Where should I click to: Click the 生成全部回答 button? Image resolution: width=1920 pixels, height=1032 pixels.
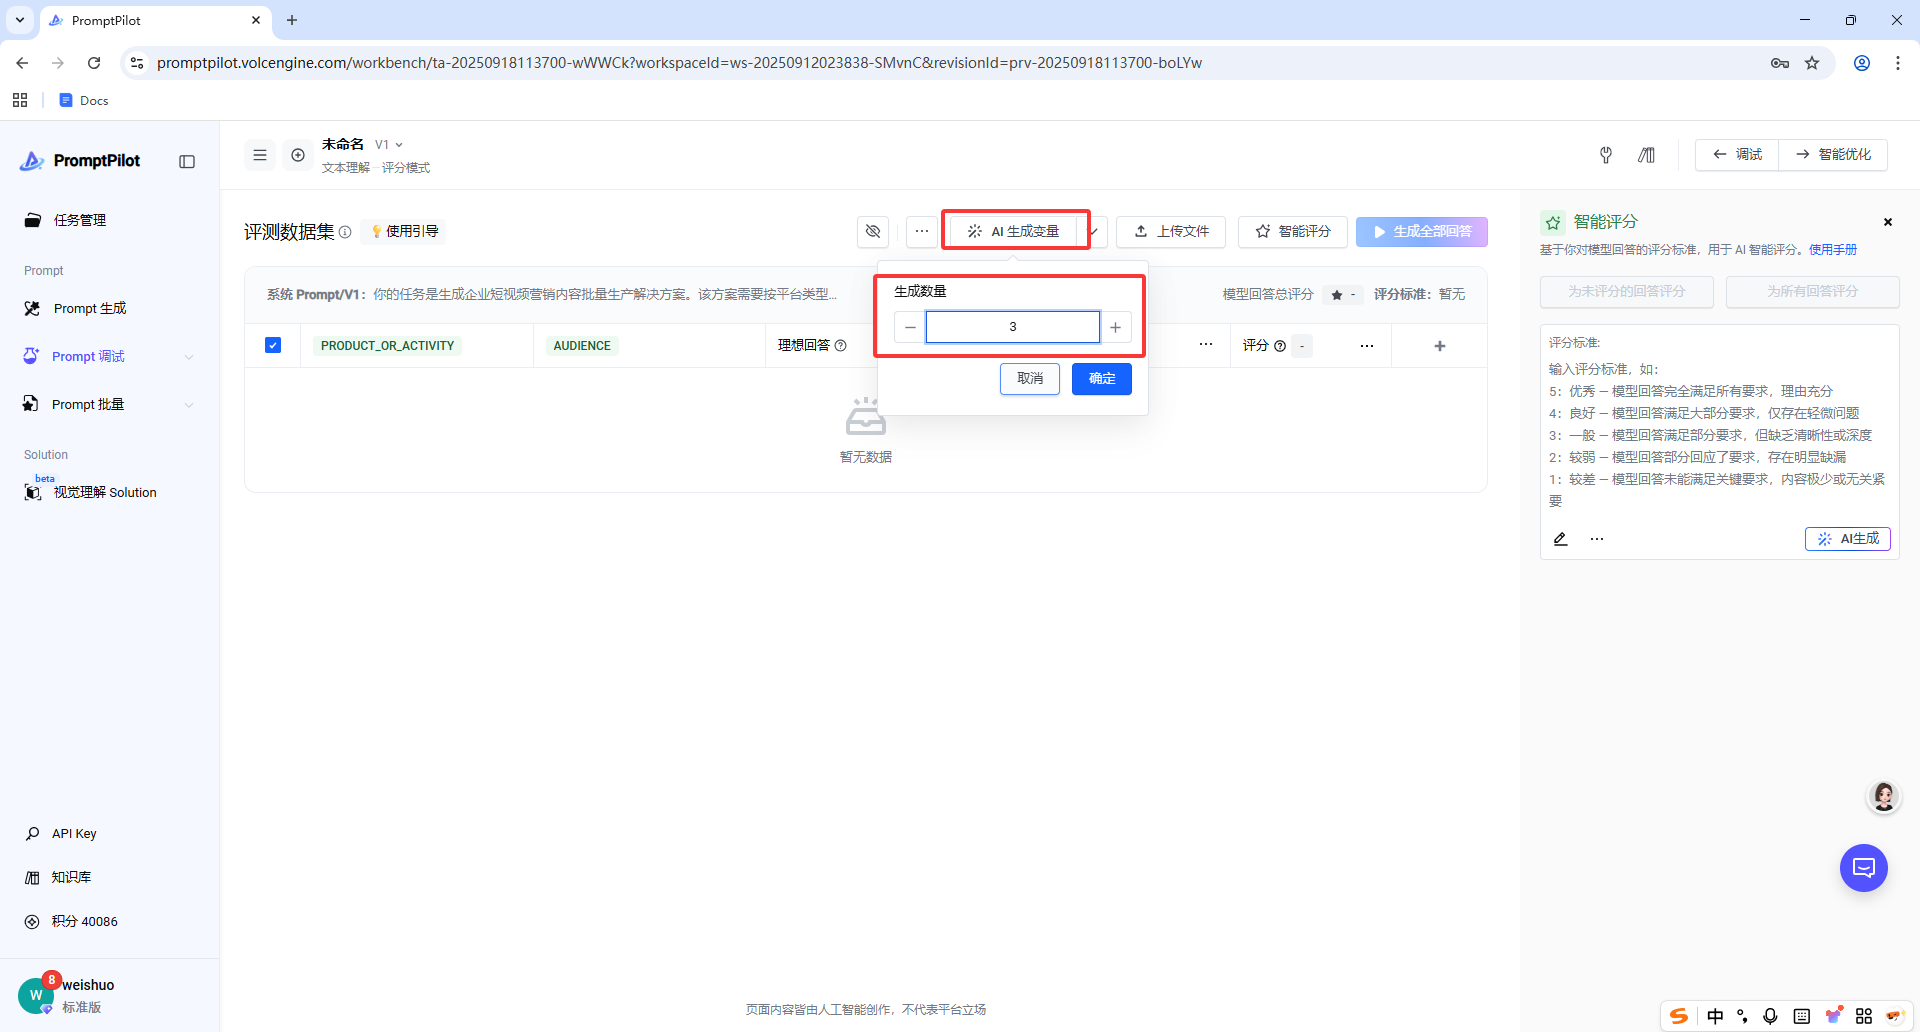pos(1422,231)
